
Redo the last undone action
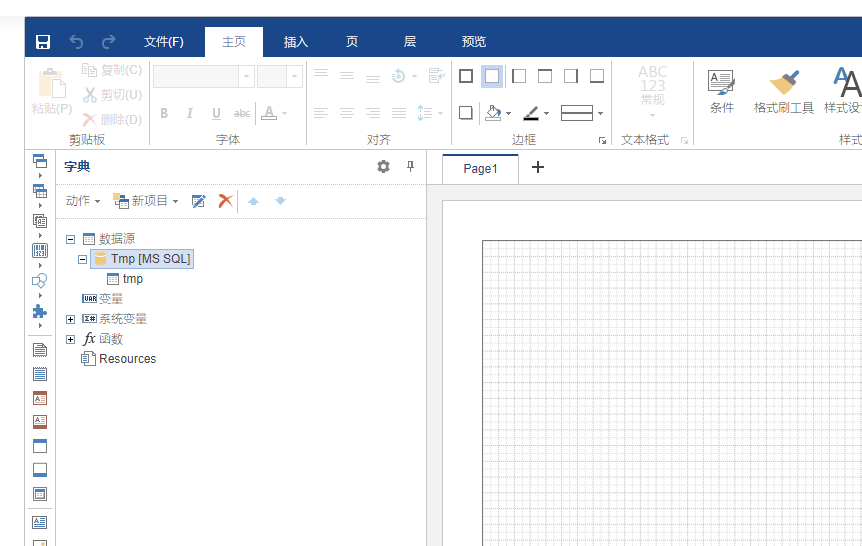tap(109, 42)
